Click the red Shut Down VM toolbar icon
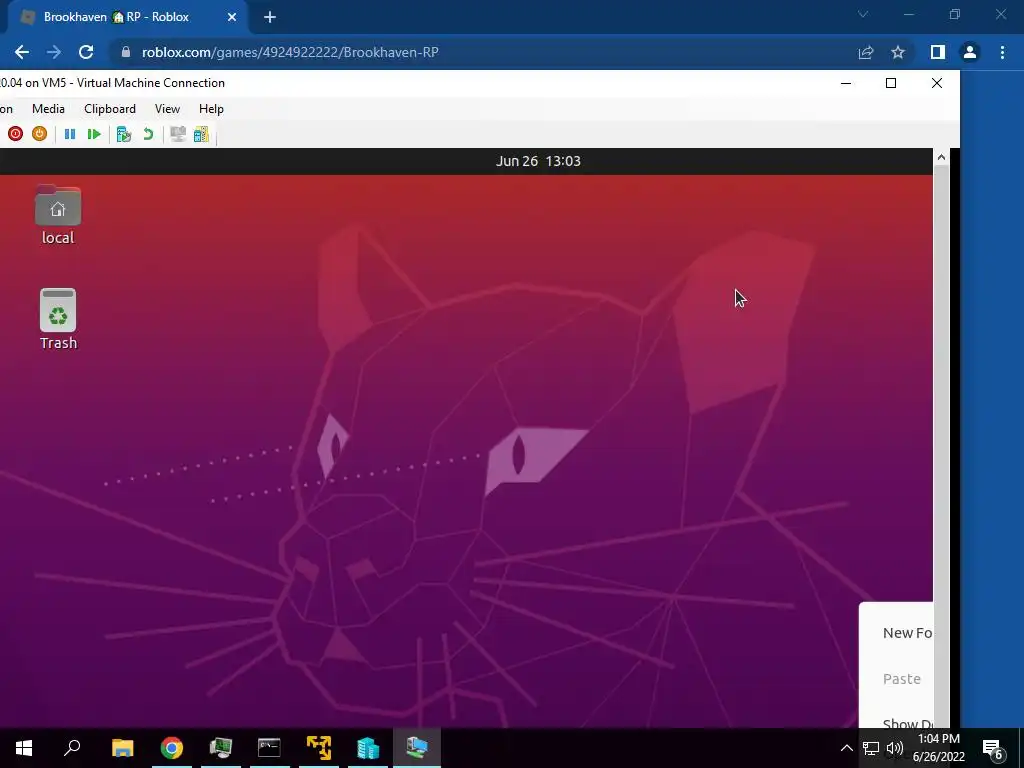The image size is (1024, 768). point(15,134)
